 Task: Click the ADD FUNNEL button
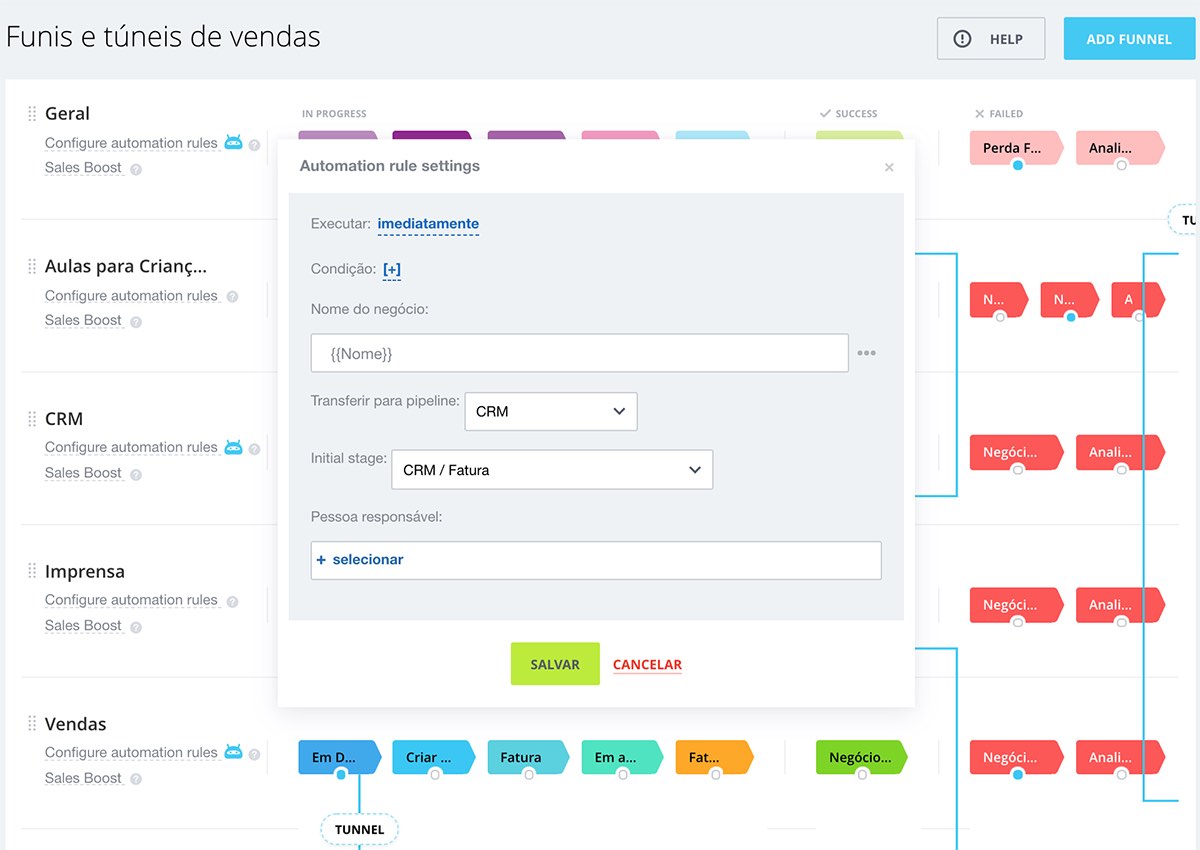pos(1129,39)
